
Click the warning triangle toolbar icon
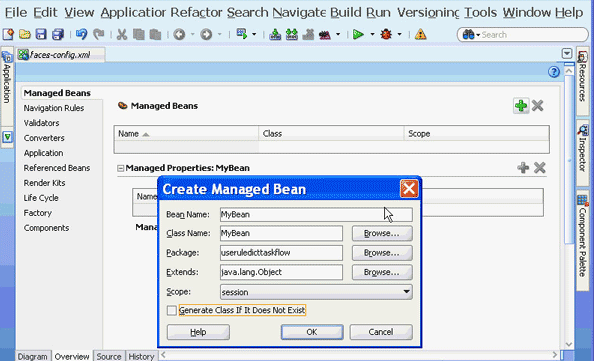(x=420, y=34)
